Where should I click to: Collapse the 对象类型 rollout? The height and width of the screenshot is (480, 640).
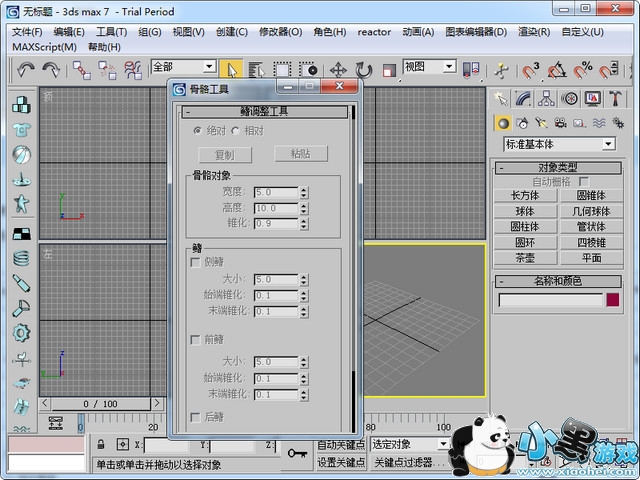click(x=559, y=168)
